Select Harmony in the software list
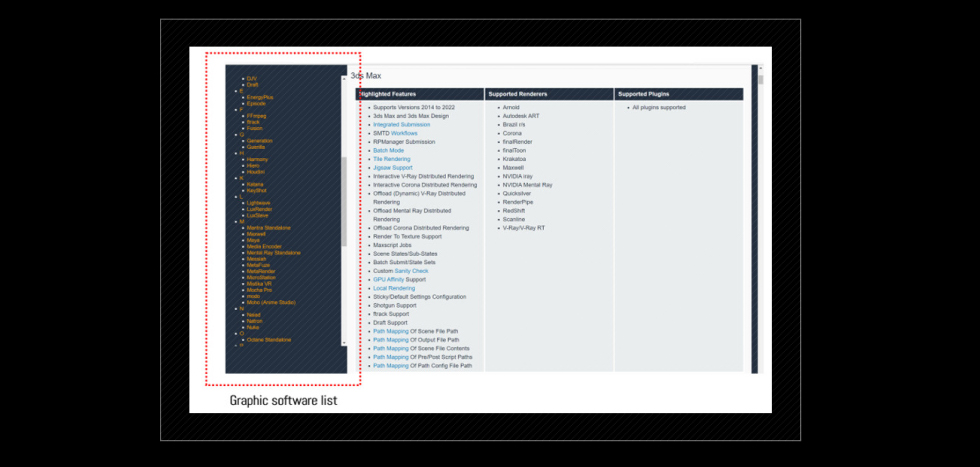 (258, 159)
